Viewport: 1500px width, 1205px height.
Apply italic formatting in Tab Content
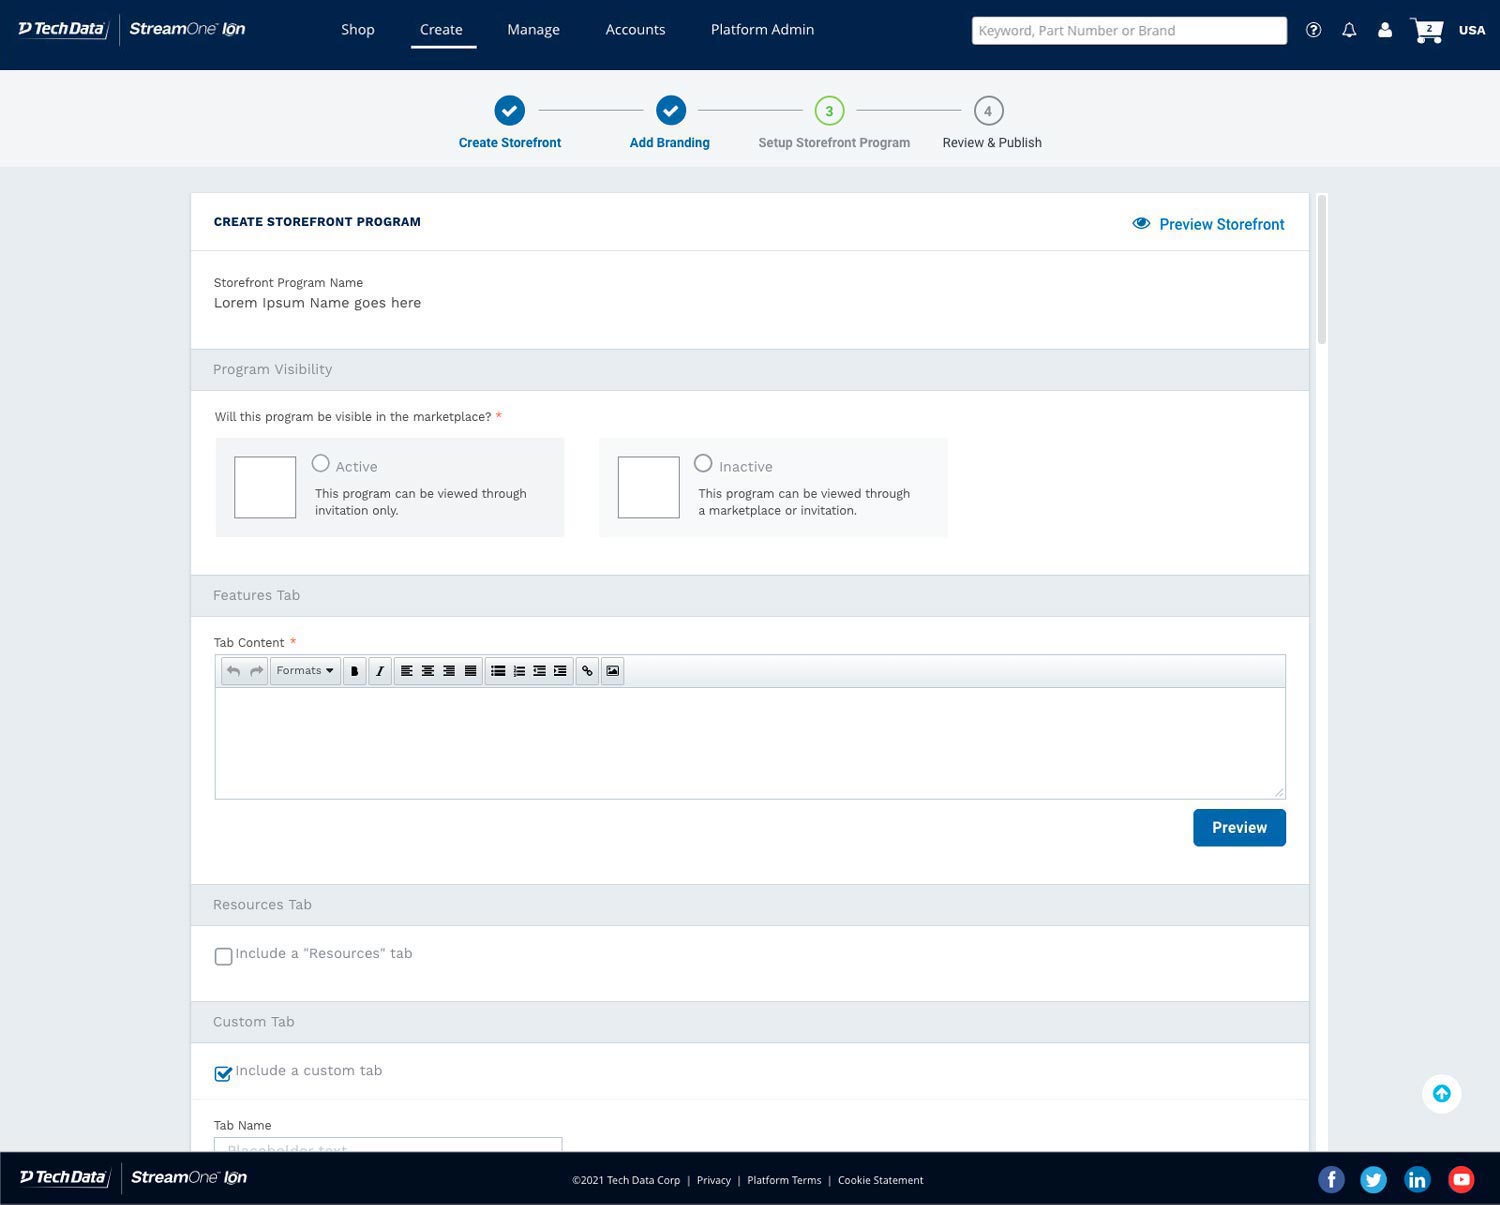click(380, 671)
